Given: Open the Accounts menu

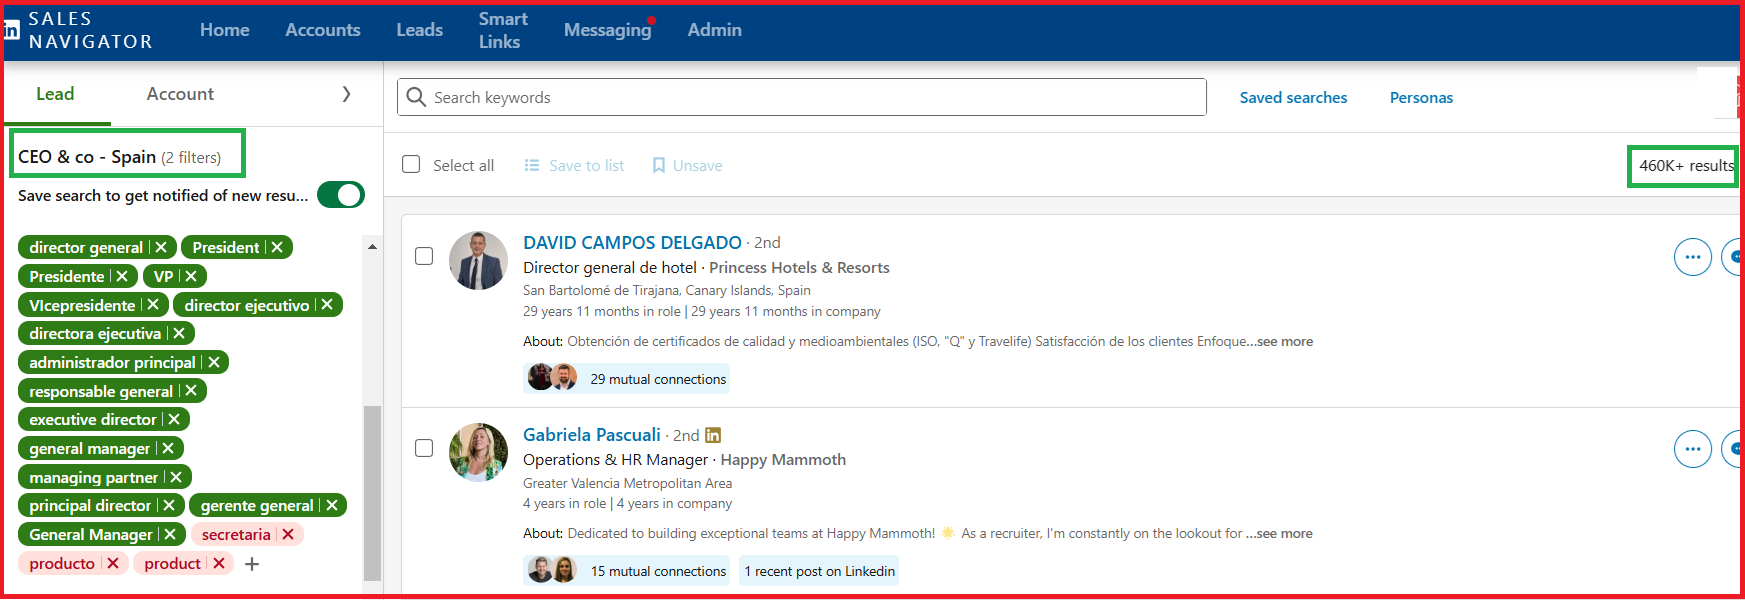Looking at the screenshot, I should coord(323,30).
